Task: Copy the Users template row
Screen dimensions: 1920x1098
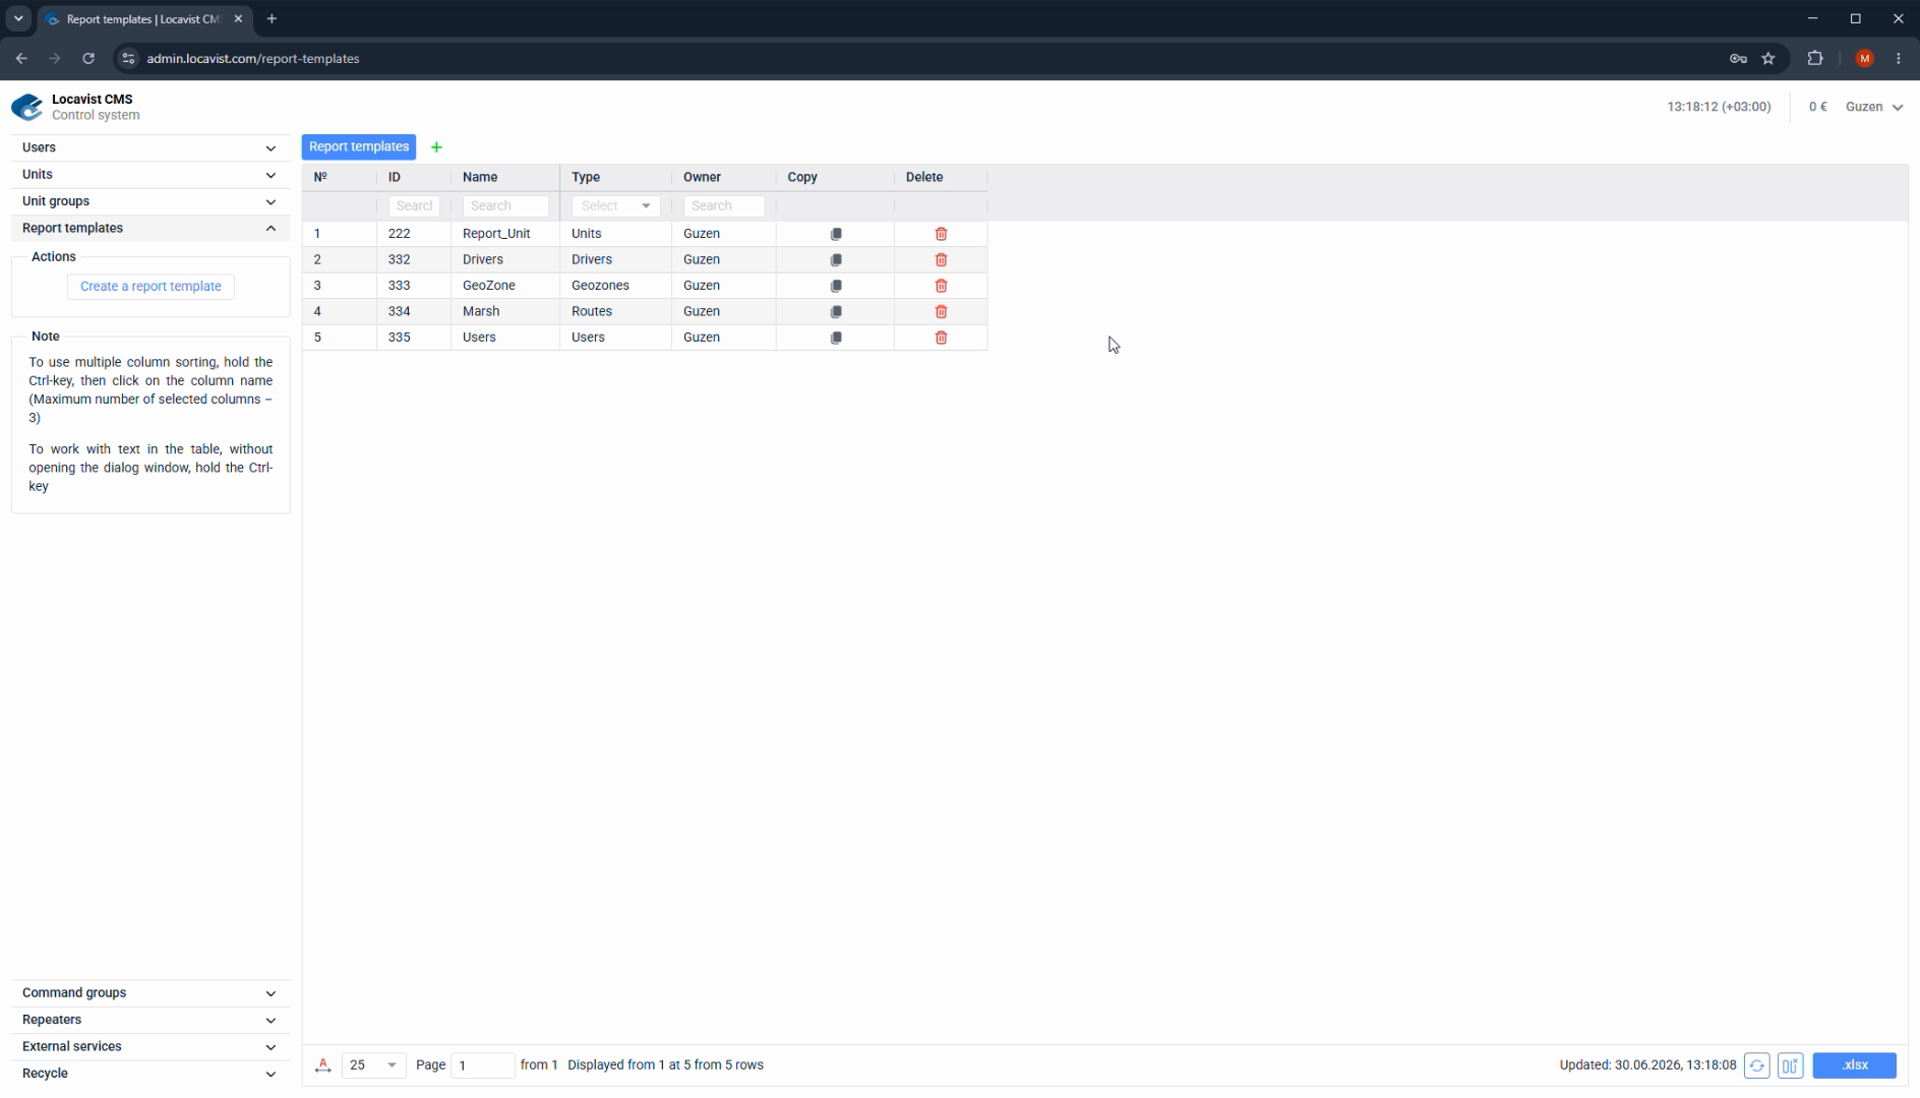Action: click(x=836, y=338)
